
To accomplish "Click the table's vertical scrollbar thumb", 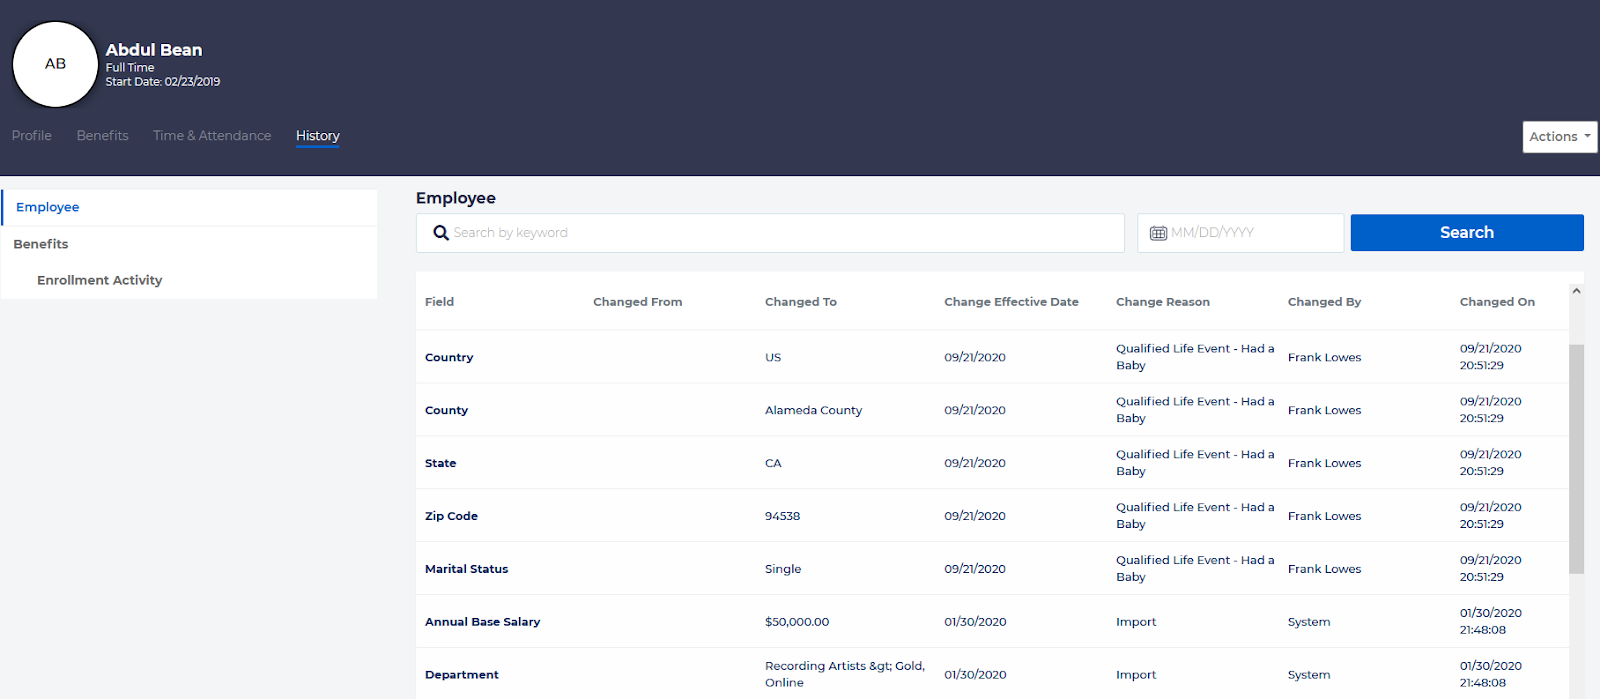I will click(1576, 458).
